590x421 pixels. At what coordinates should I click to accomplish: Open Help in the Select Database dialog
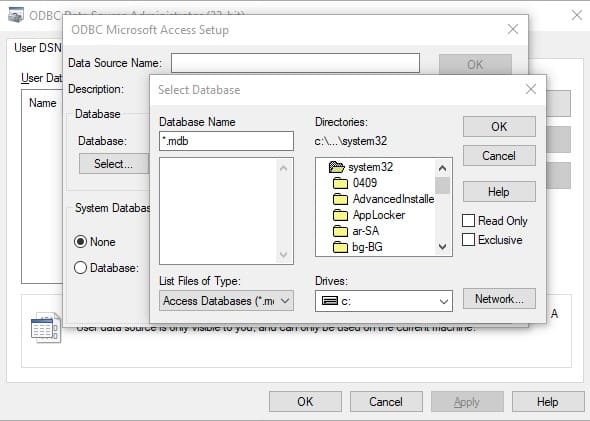click(499, 192)
